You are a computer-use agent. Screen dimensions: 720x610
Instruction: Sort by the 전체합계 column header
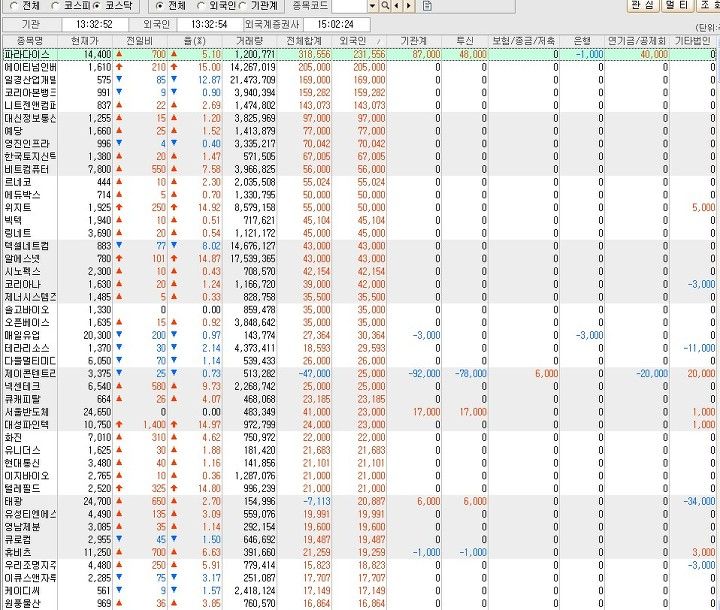click(304, 41)
